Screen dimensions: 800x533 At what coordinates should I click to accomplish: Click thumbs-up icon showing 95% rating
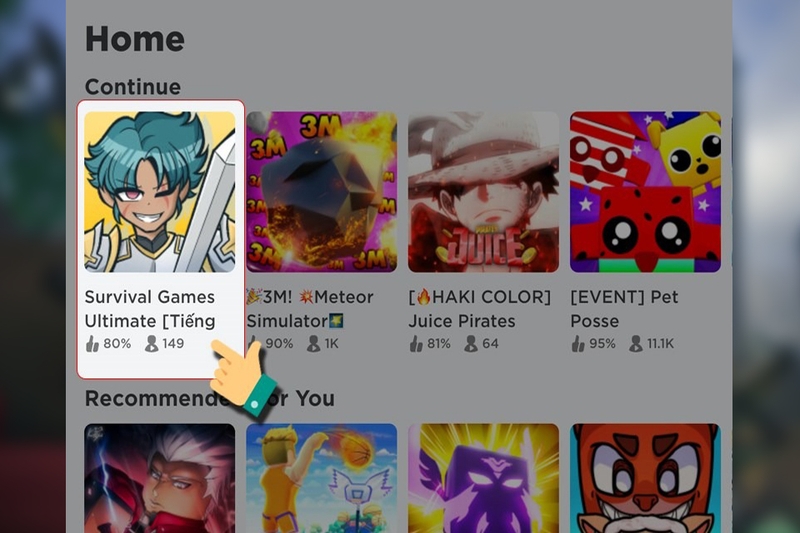point(578,344)
